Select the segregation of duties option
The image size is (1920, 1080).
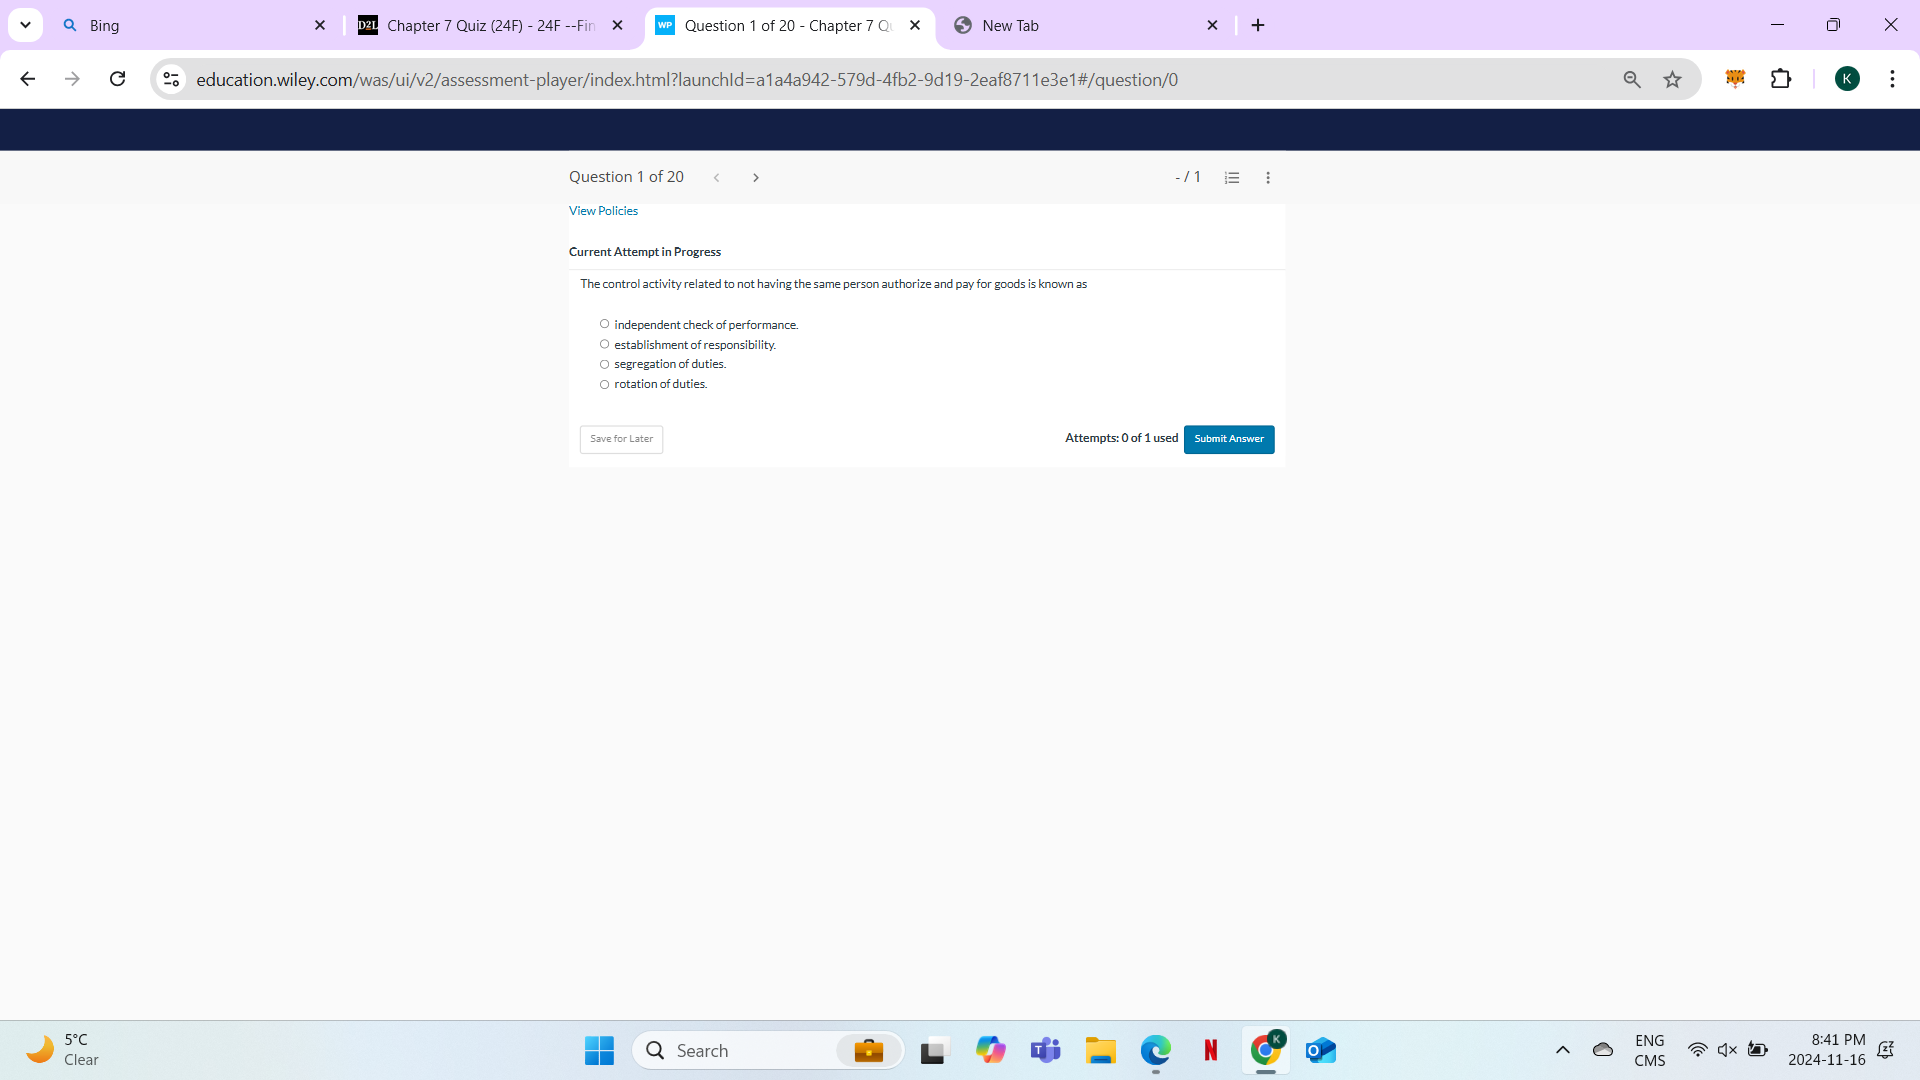tap(604, 364)
